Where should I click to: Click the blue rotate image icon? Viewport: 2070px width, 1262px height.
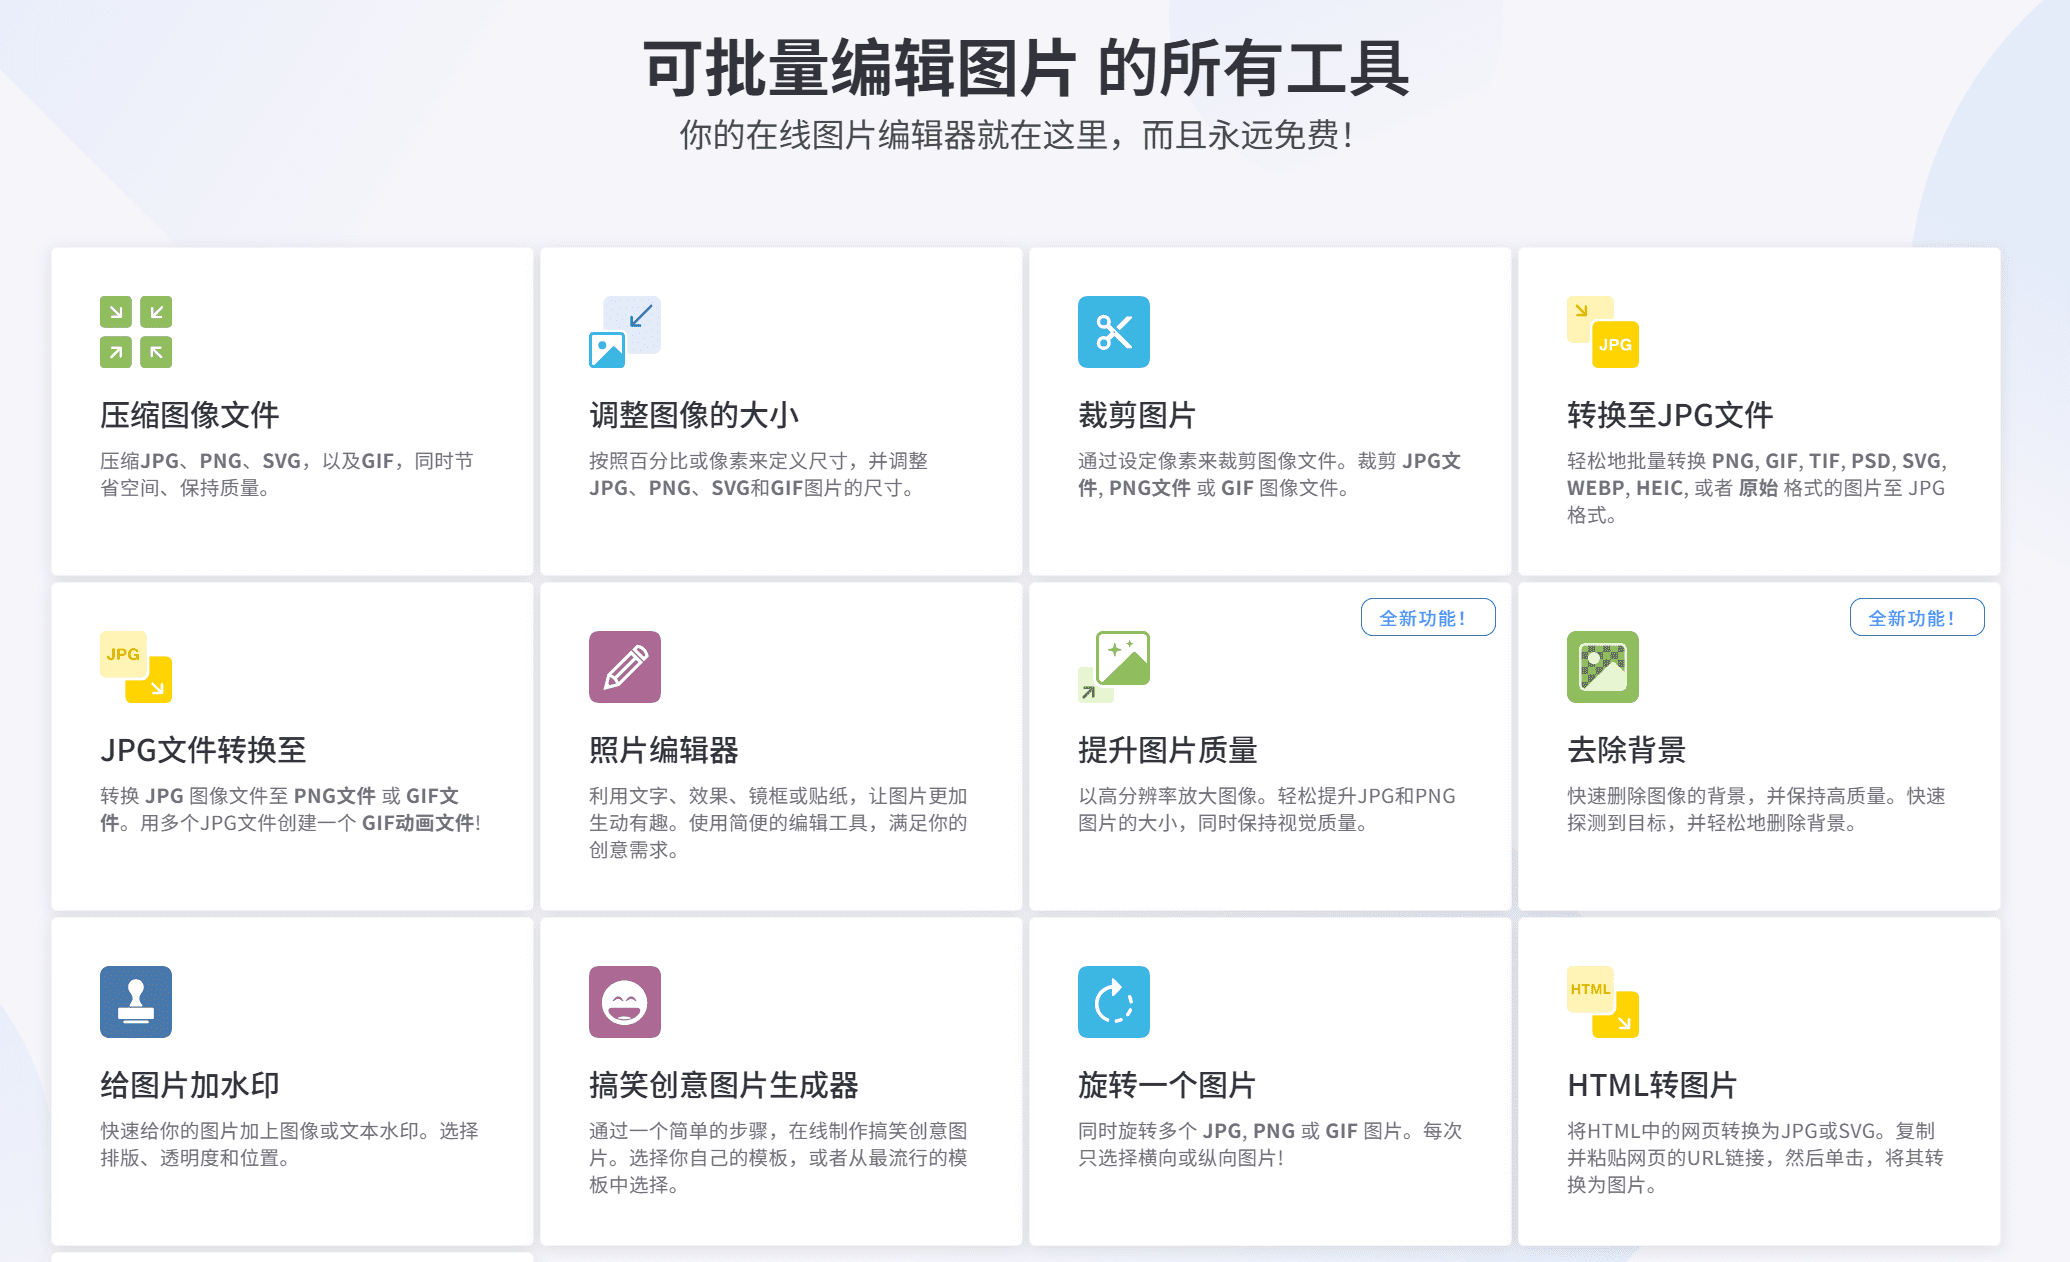click(1113, 1002)
